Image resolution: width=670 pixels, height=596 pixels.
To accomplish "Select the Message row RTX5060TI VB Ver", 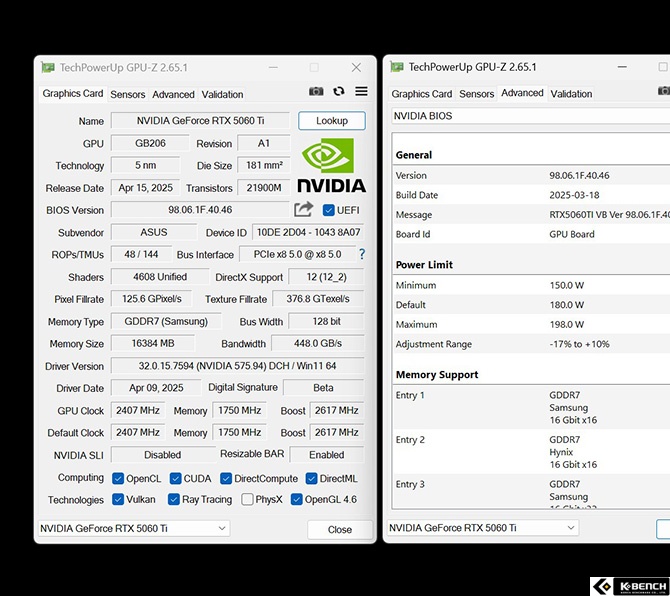I will click(x=531, y=214).
